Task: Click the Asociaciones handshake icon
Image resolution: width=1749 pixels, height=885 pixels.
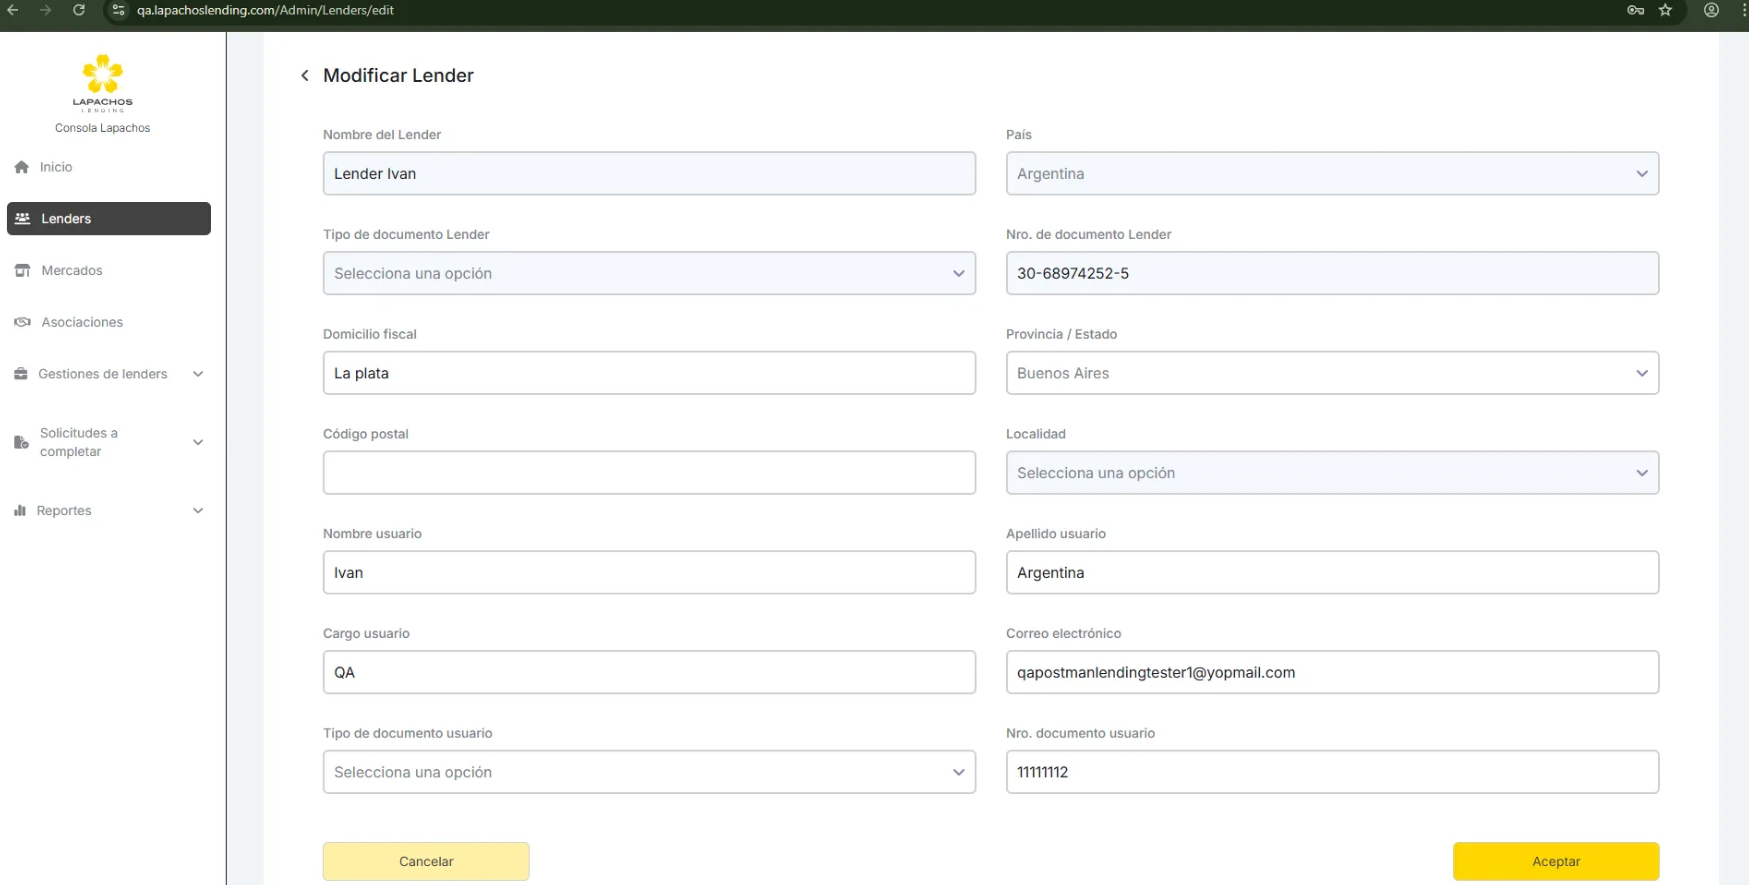Action: [x=22, y=322]
